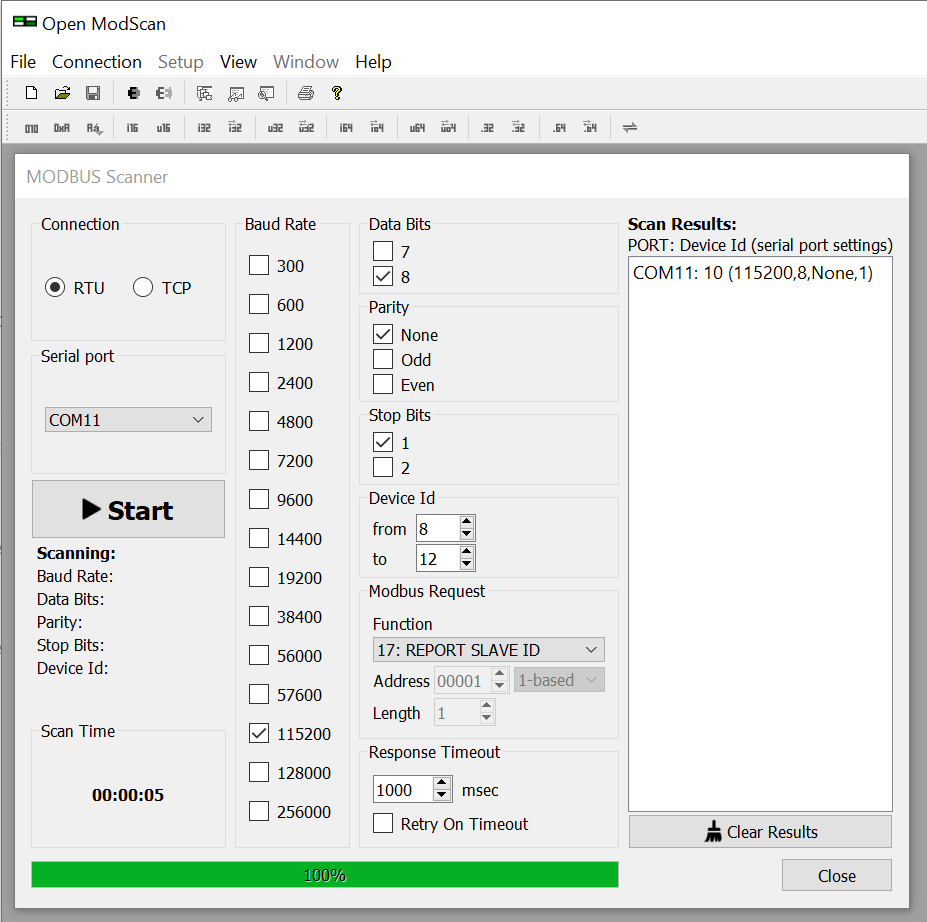Select the swapped u64 format icon

(448, 127)
